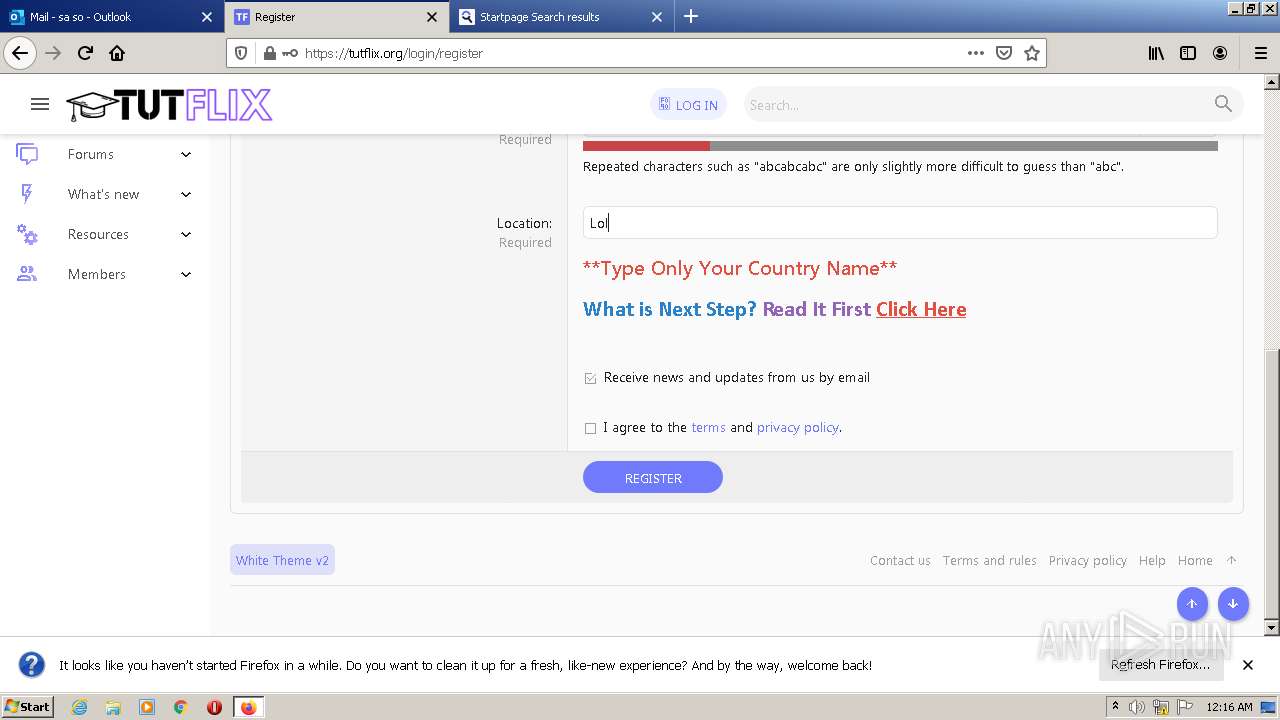Toggle the TutFlix hamburger navigation

40,104
